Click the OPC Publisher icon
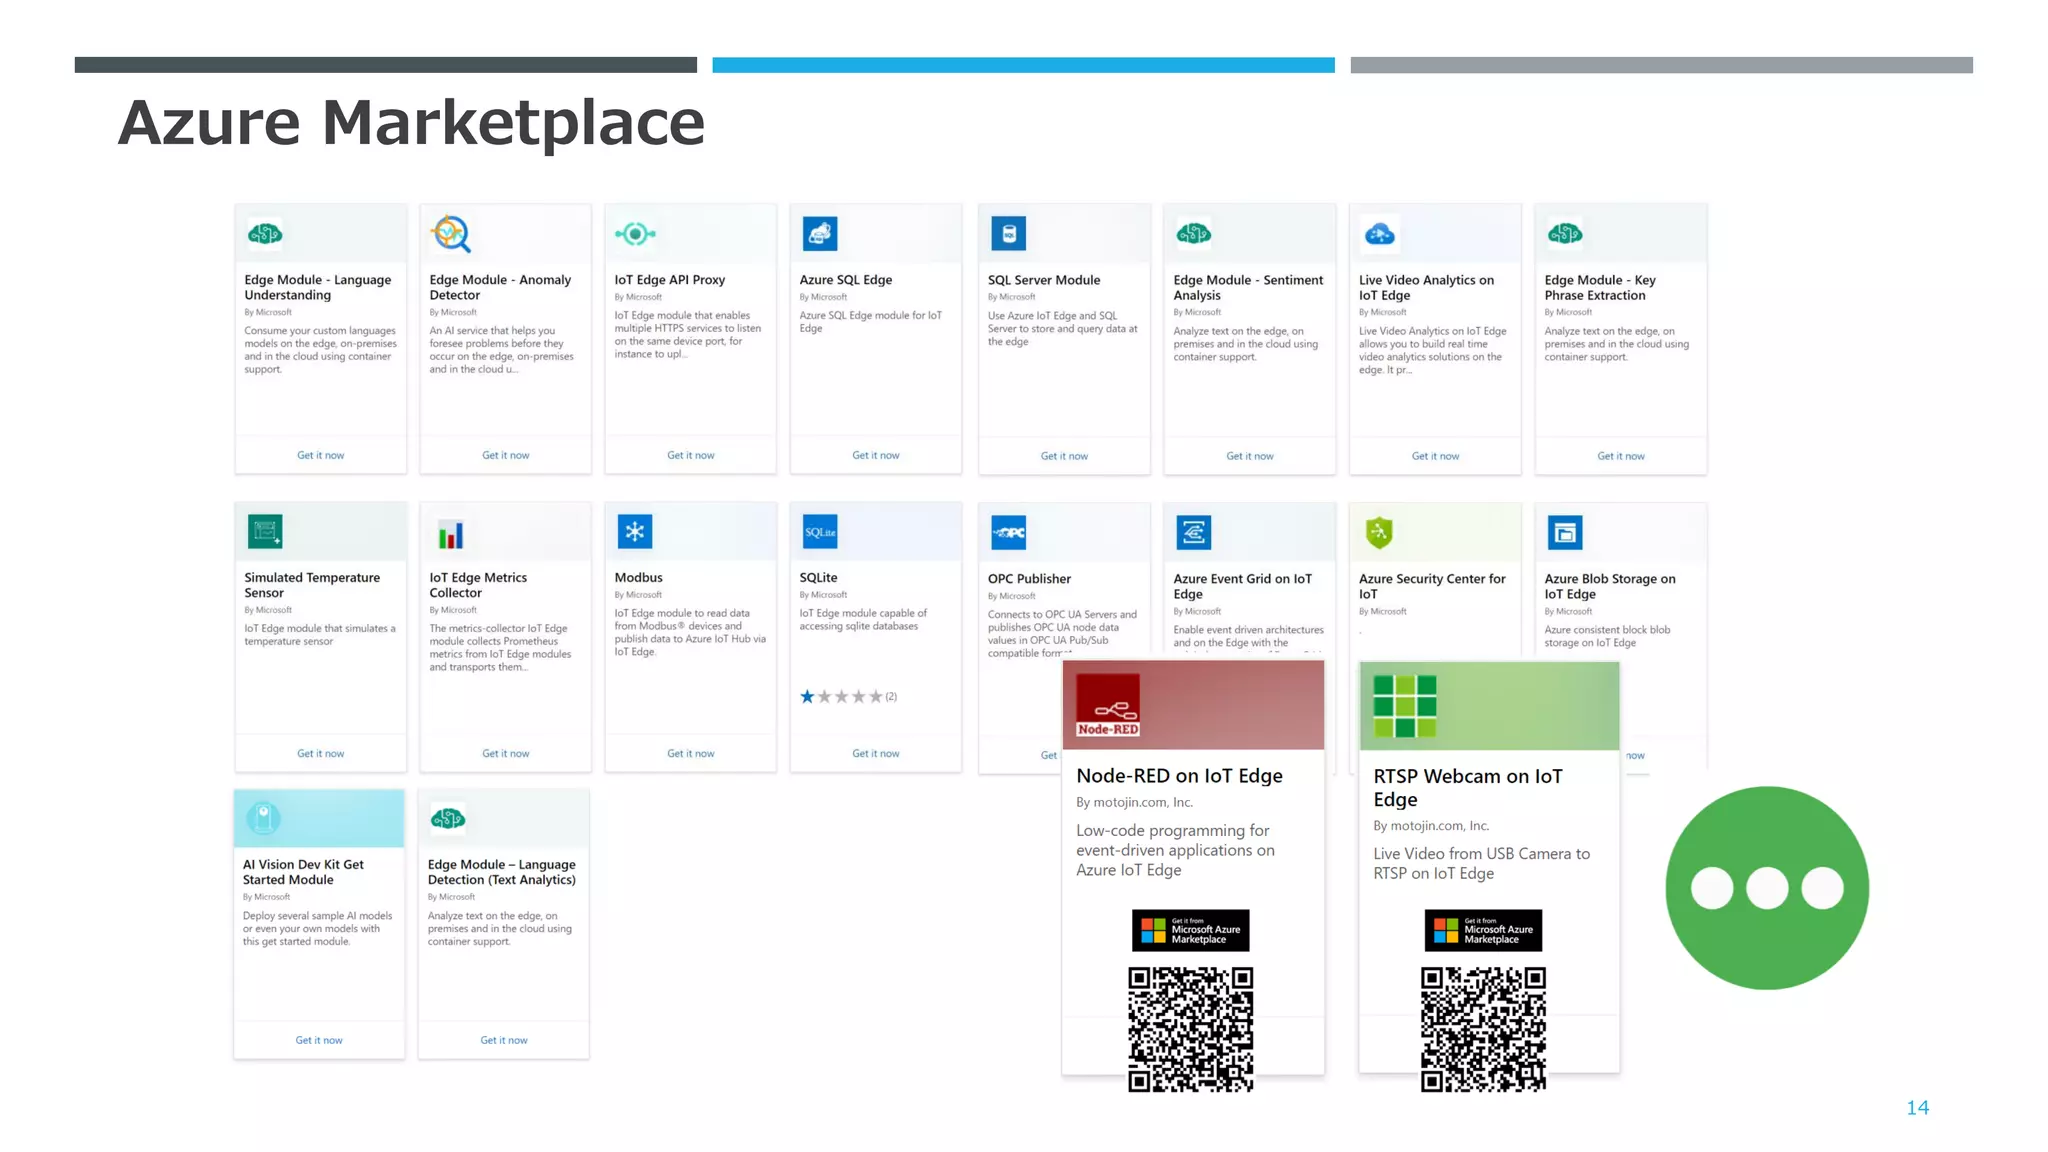The width and height of the screenshot is (2048, 1152). pos(1008,533)
